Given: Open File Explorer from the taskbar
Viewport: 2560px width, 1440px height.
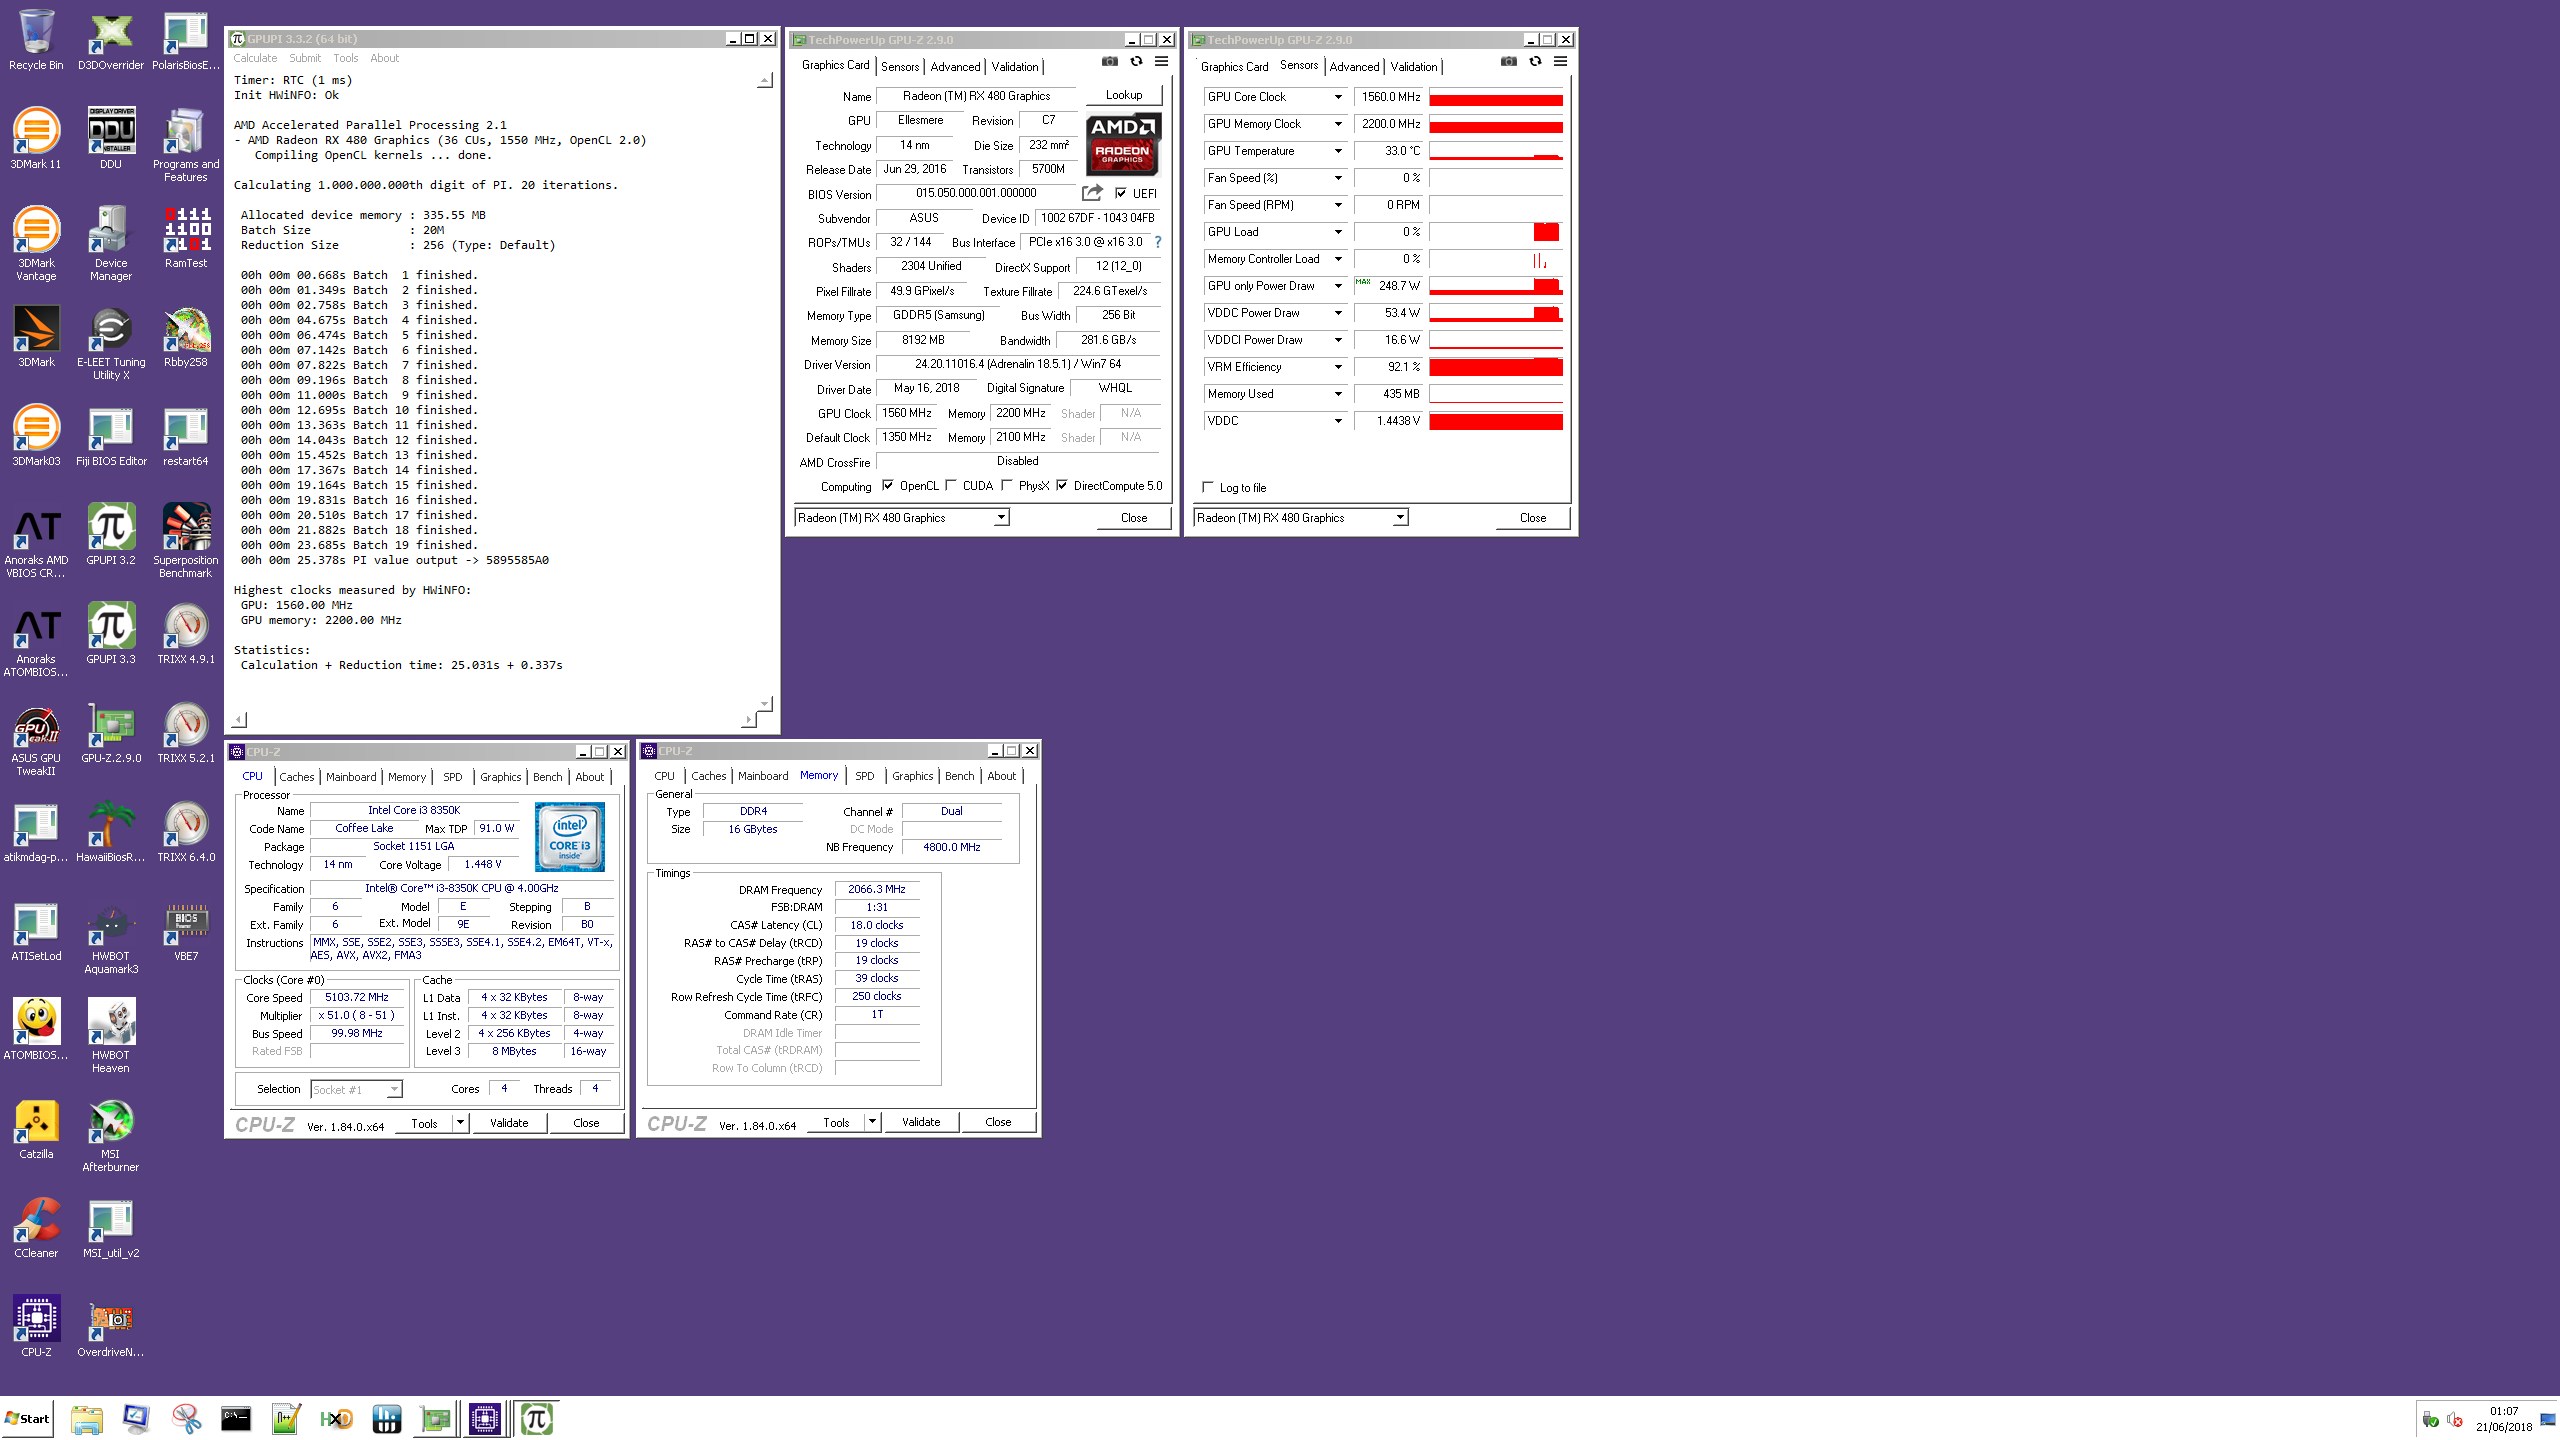Looking at the screenshot, I should click(x=86, y=1419).
